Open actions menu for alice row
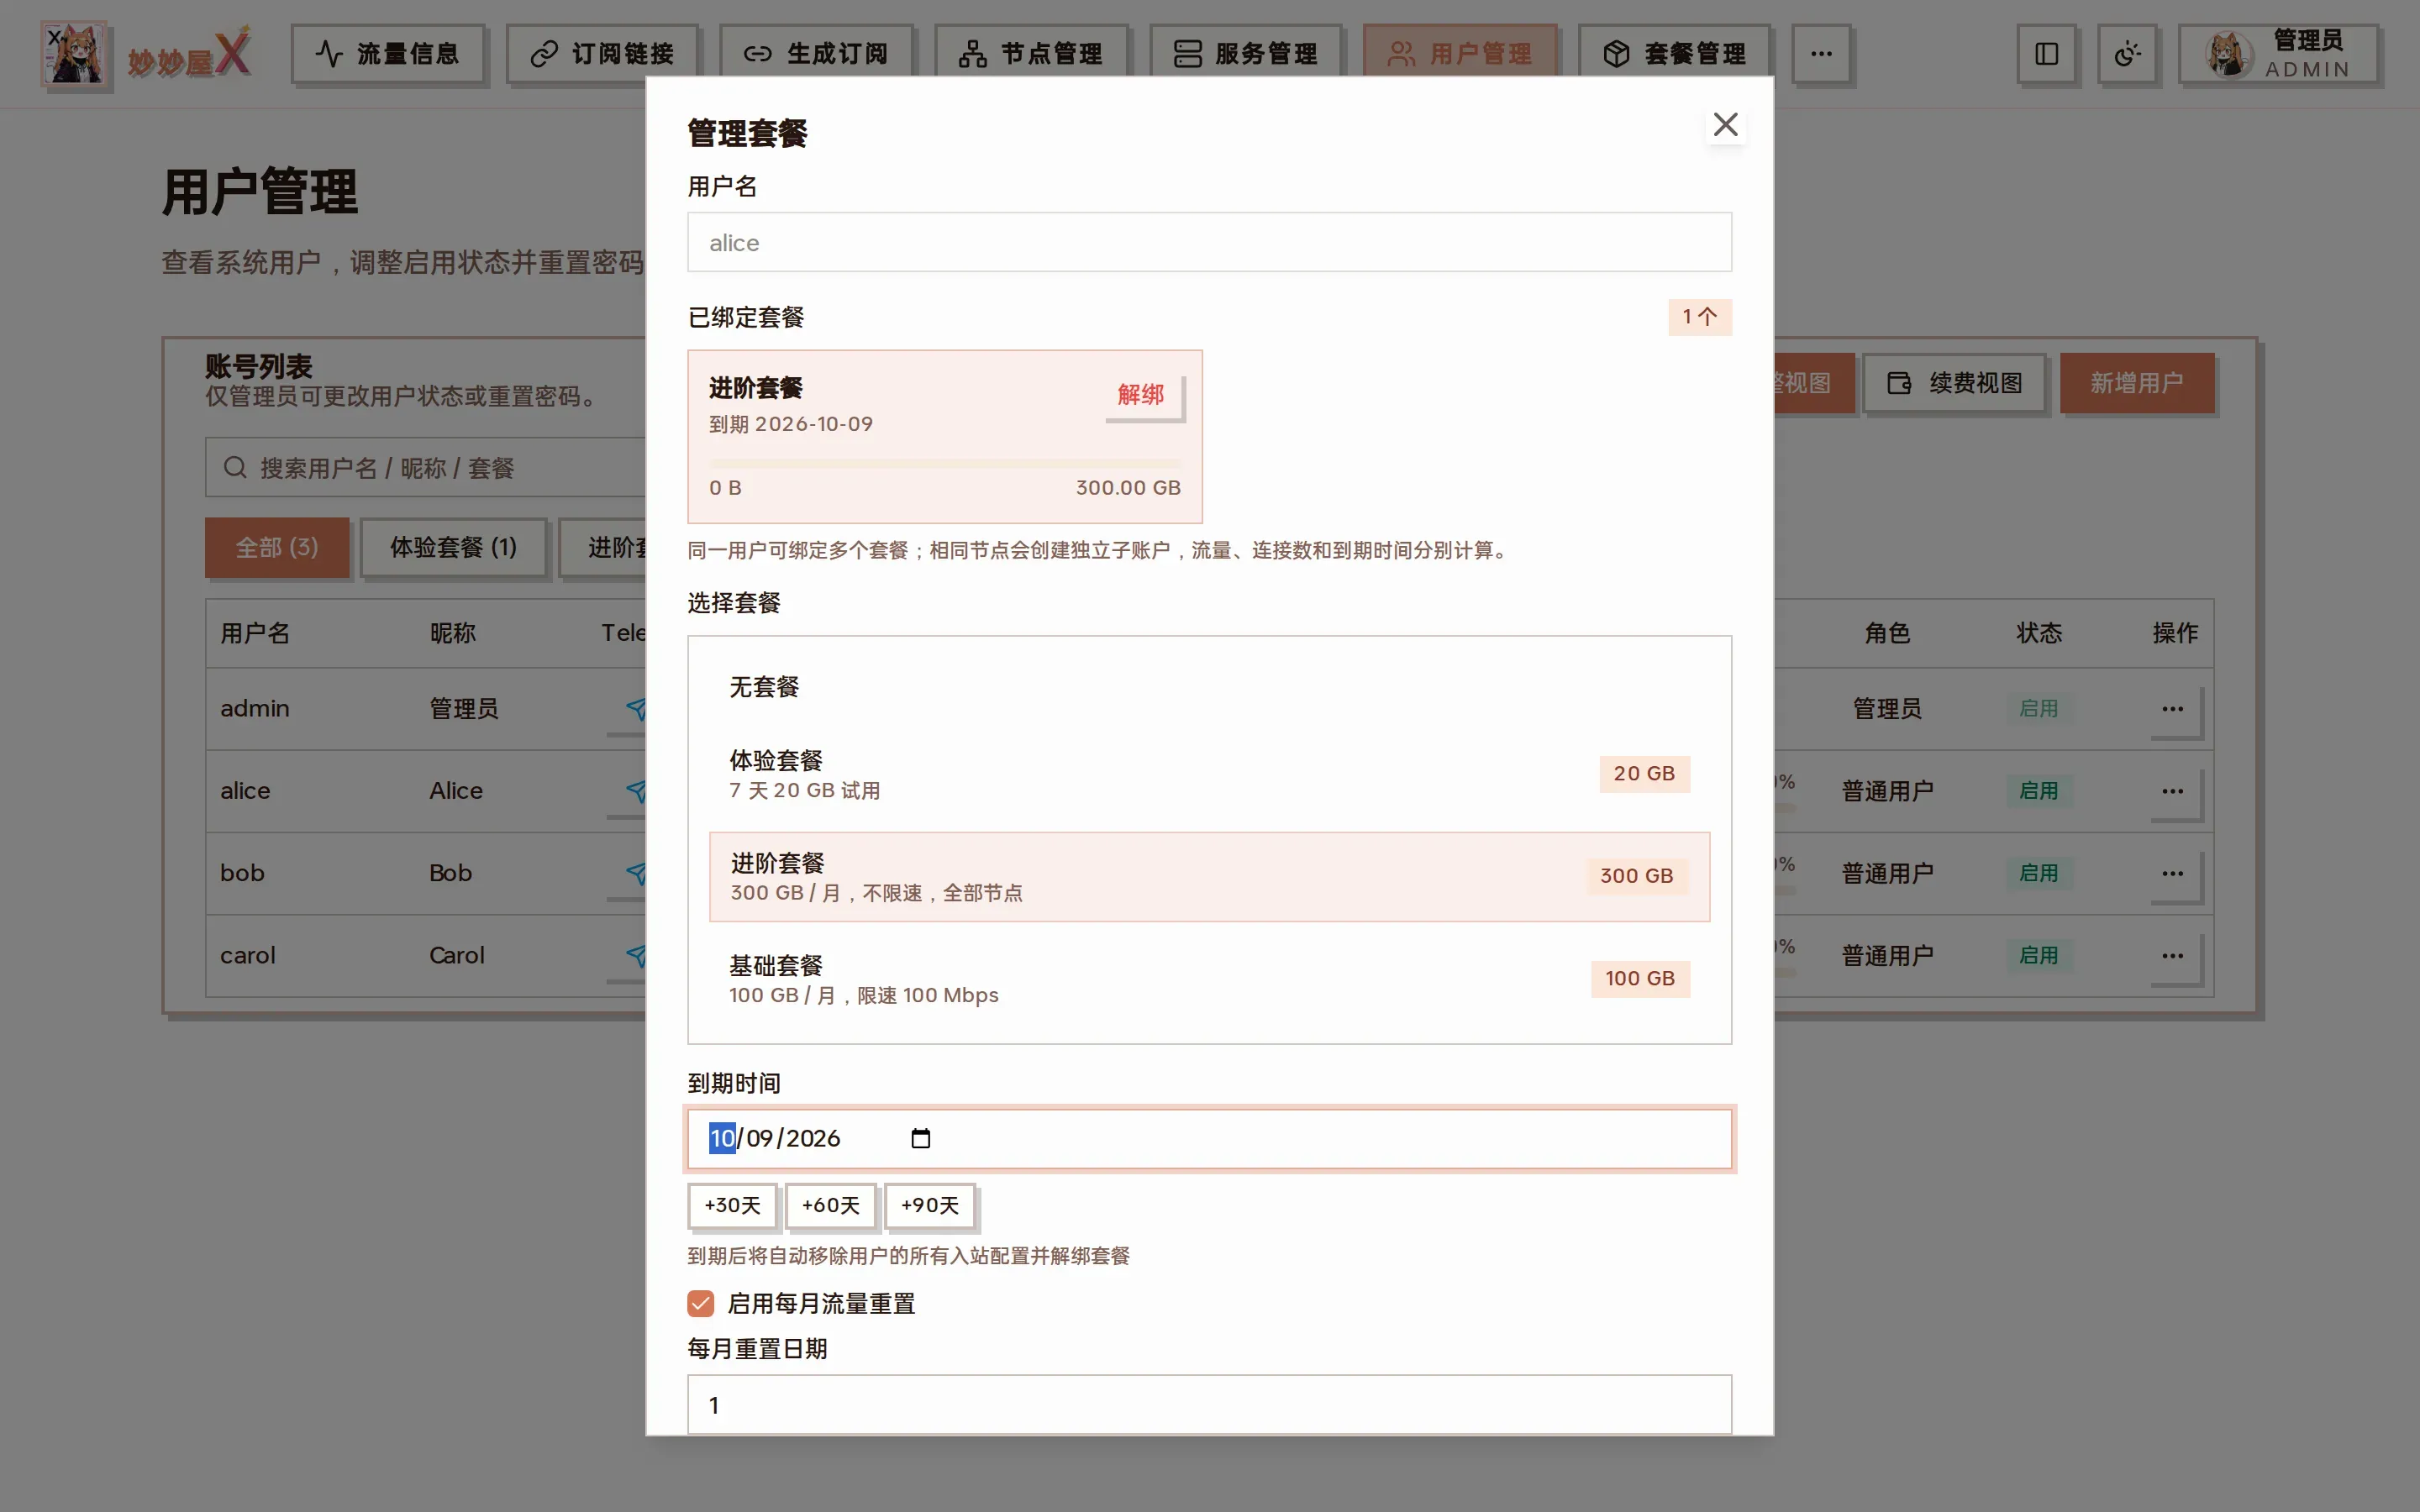Screen dimensions: 2420x1512 pyautogui.click(x=2173, y=791)
